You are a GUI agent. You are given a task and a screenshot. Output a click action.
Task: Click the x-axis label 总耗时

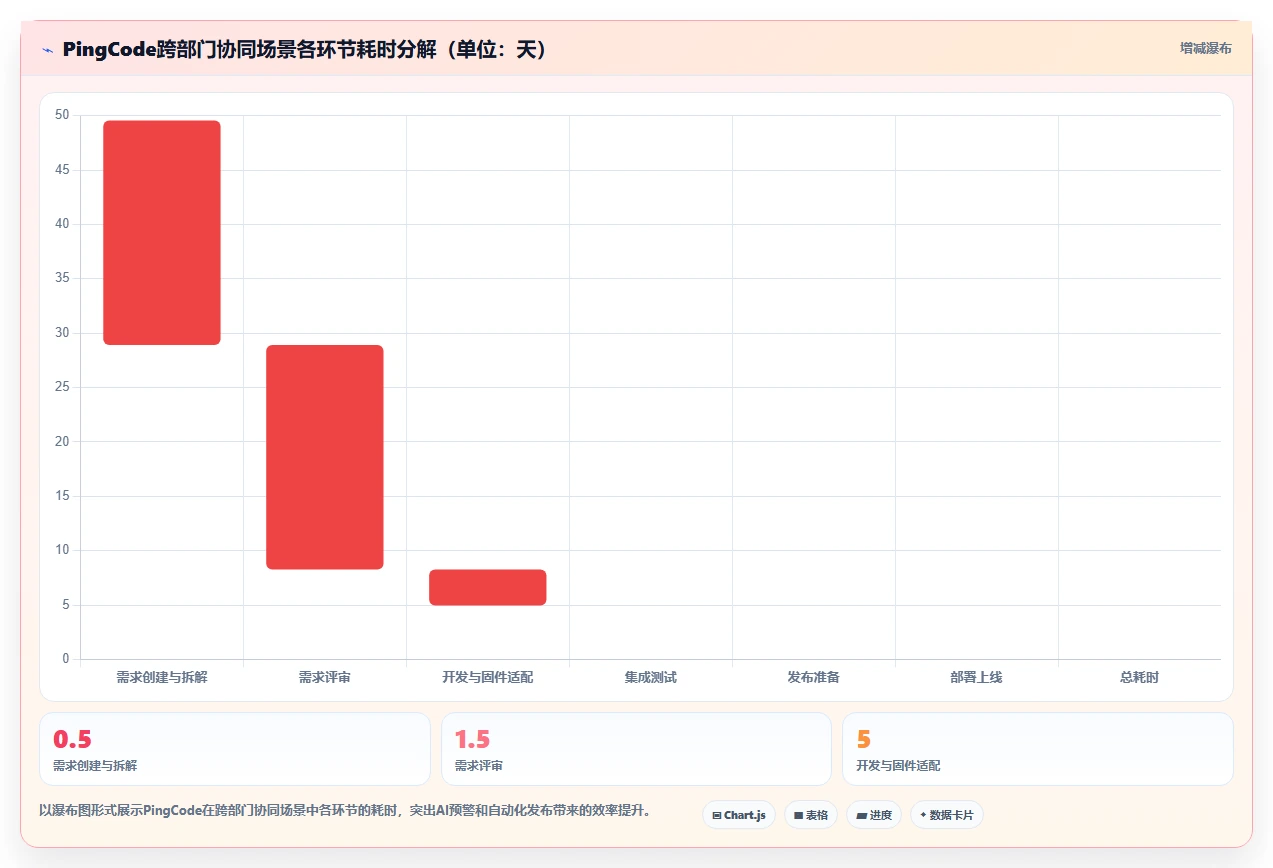pyautogui.click(x=1140, y=678)
